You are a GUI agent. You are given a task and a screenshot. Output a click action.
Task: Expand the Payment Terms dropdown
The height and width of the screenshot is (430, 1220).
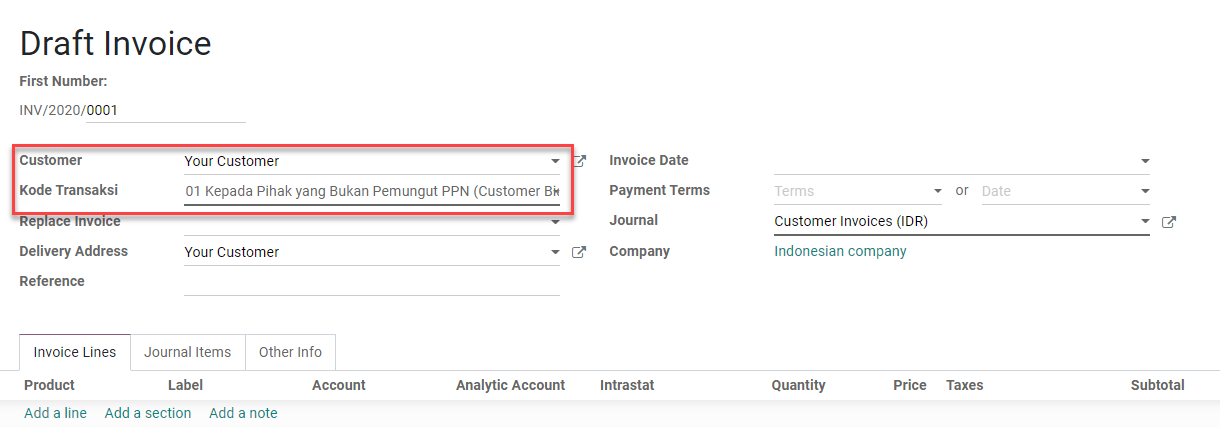click(x=937, y=191)
